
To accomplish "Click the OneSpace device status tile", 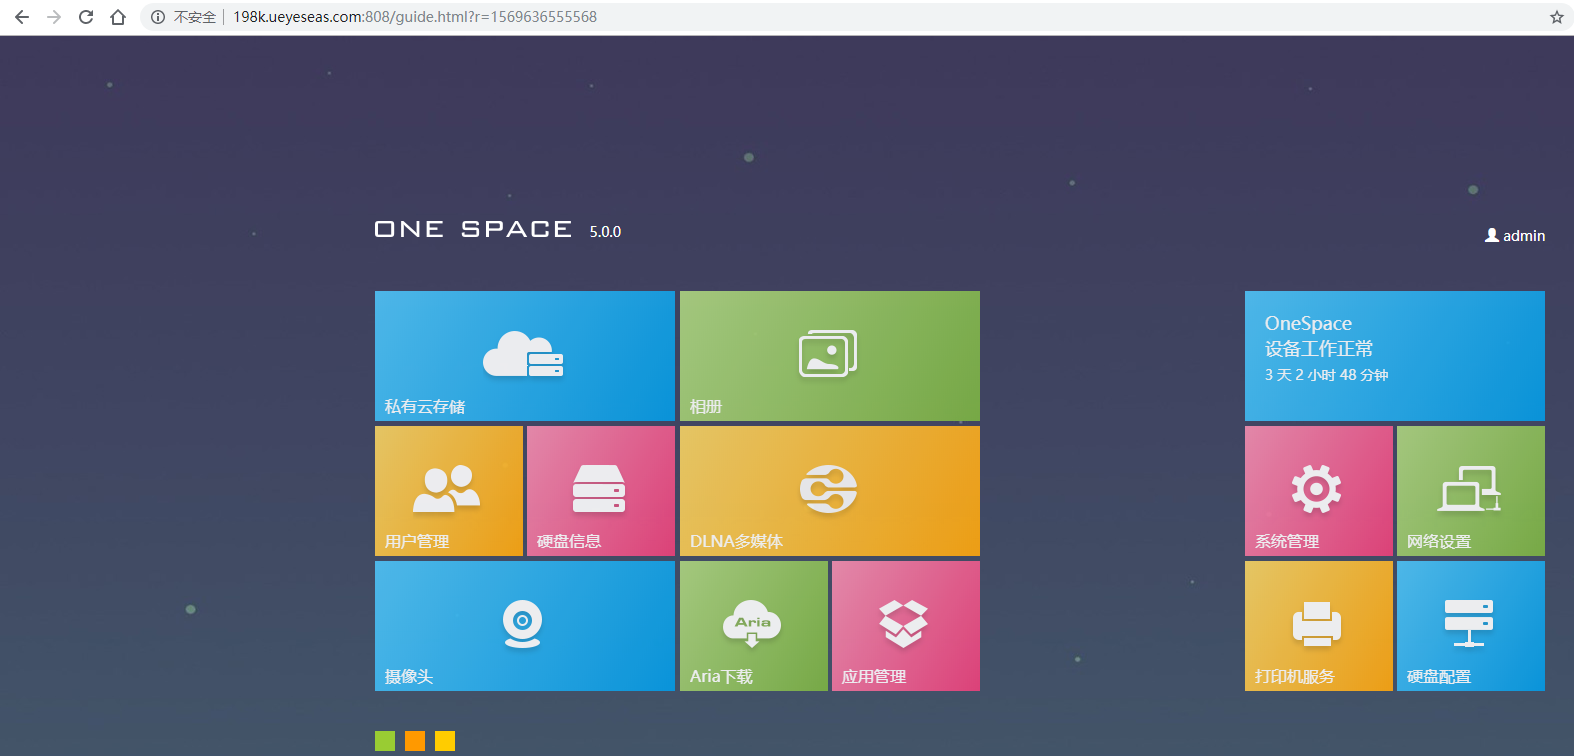I will [1394, 356].
